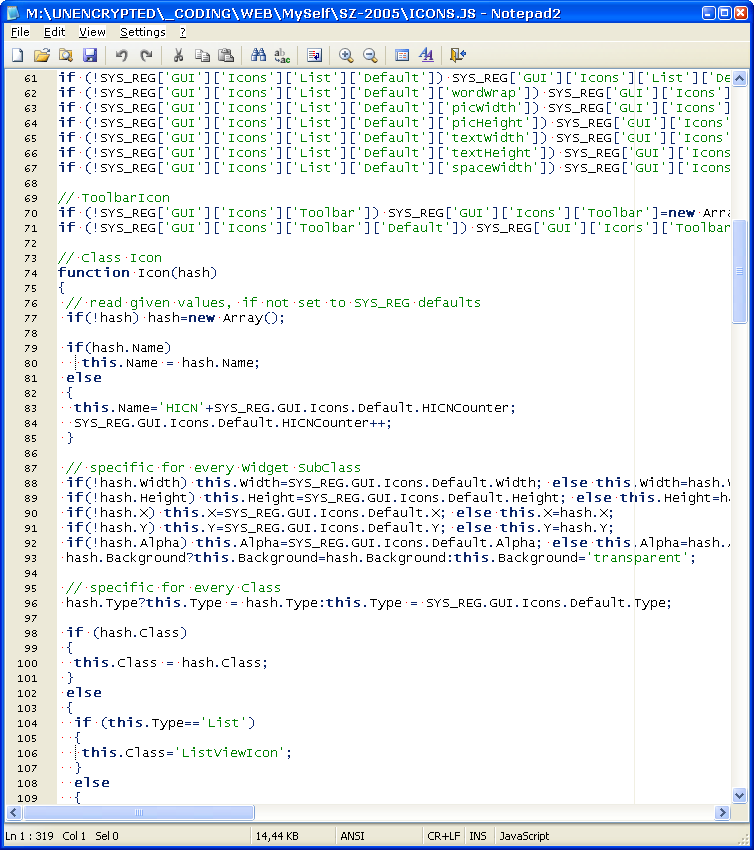754x850 pixels.
Task: Click the Redo arrow icon
Action: click(x=146, y=55)
